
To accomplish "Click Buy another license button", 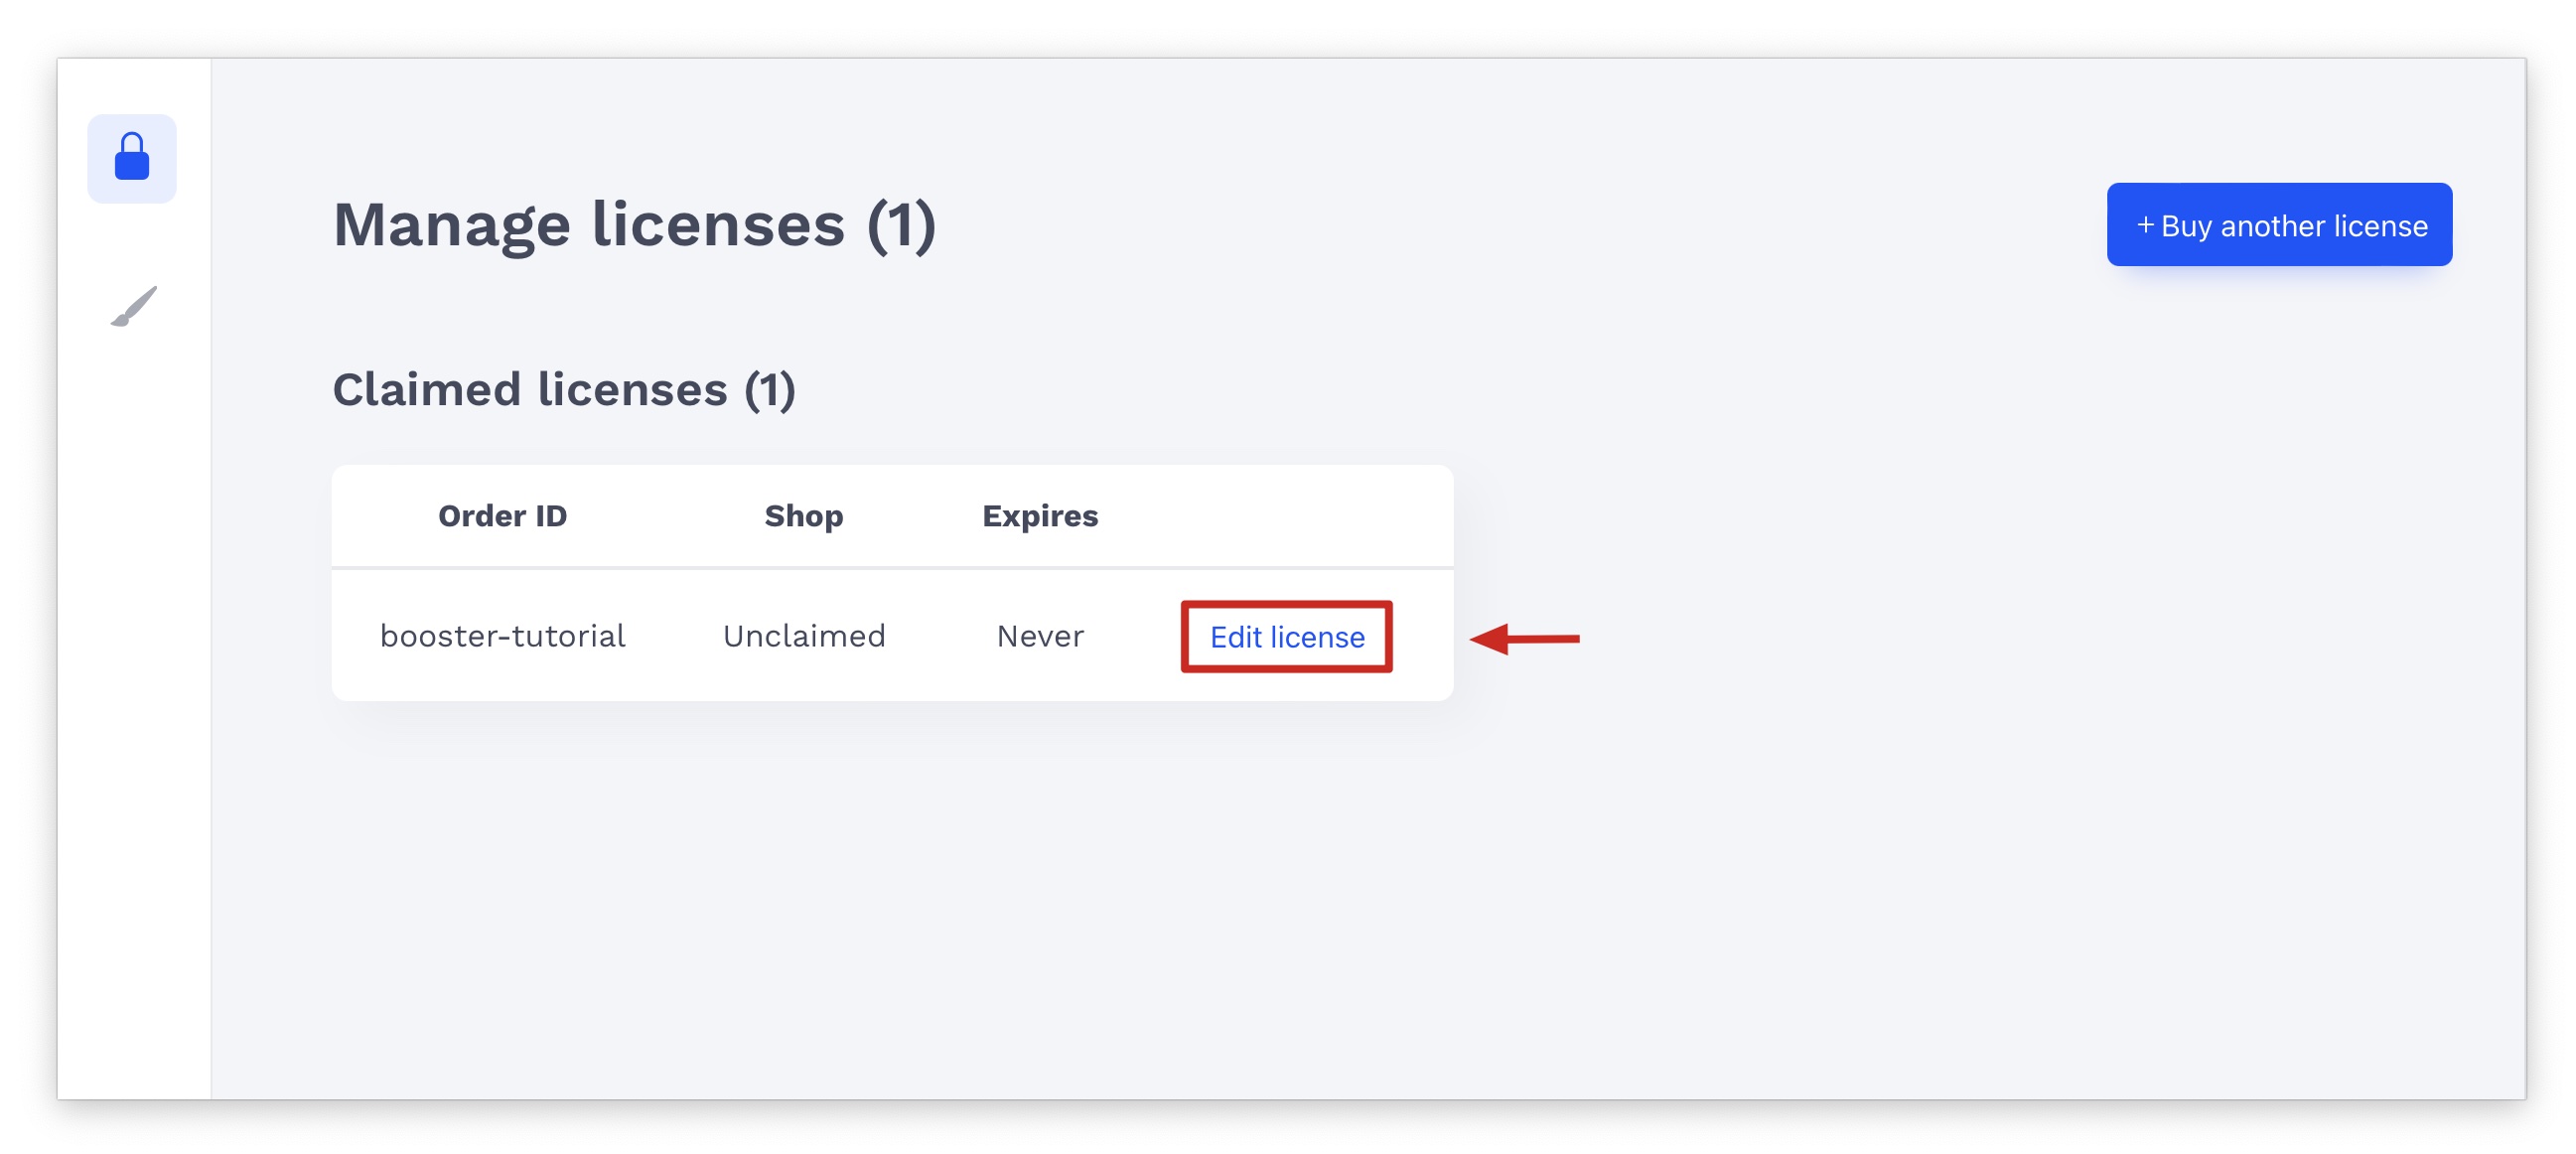I will click(x=2278, y=225).
